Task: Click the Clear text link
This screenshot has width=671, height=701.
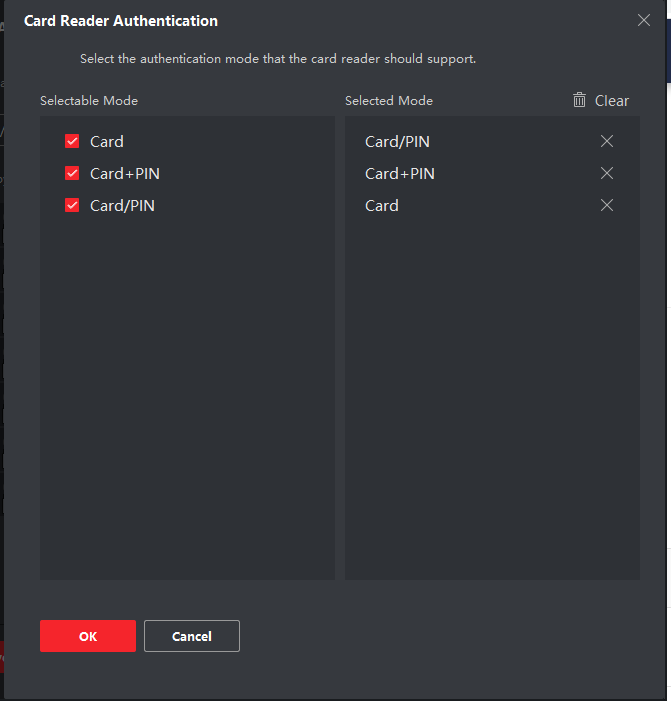Action: (612, 100)
